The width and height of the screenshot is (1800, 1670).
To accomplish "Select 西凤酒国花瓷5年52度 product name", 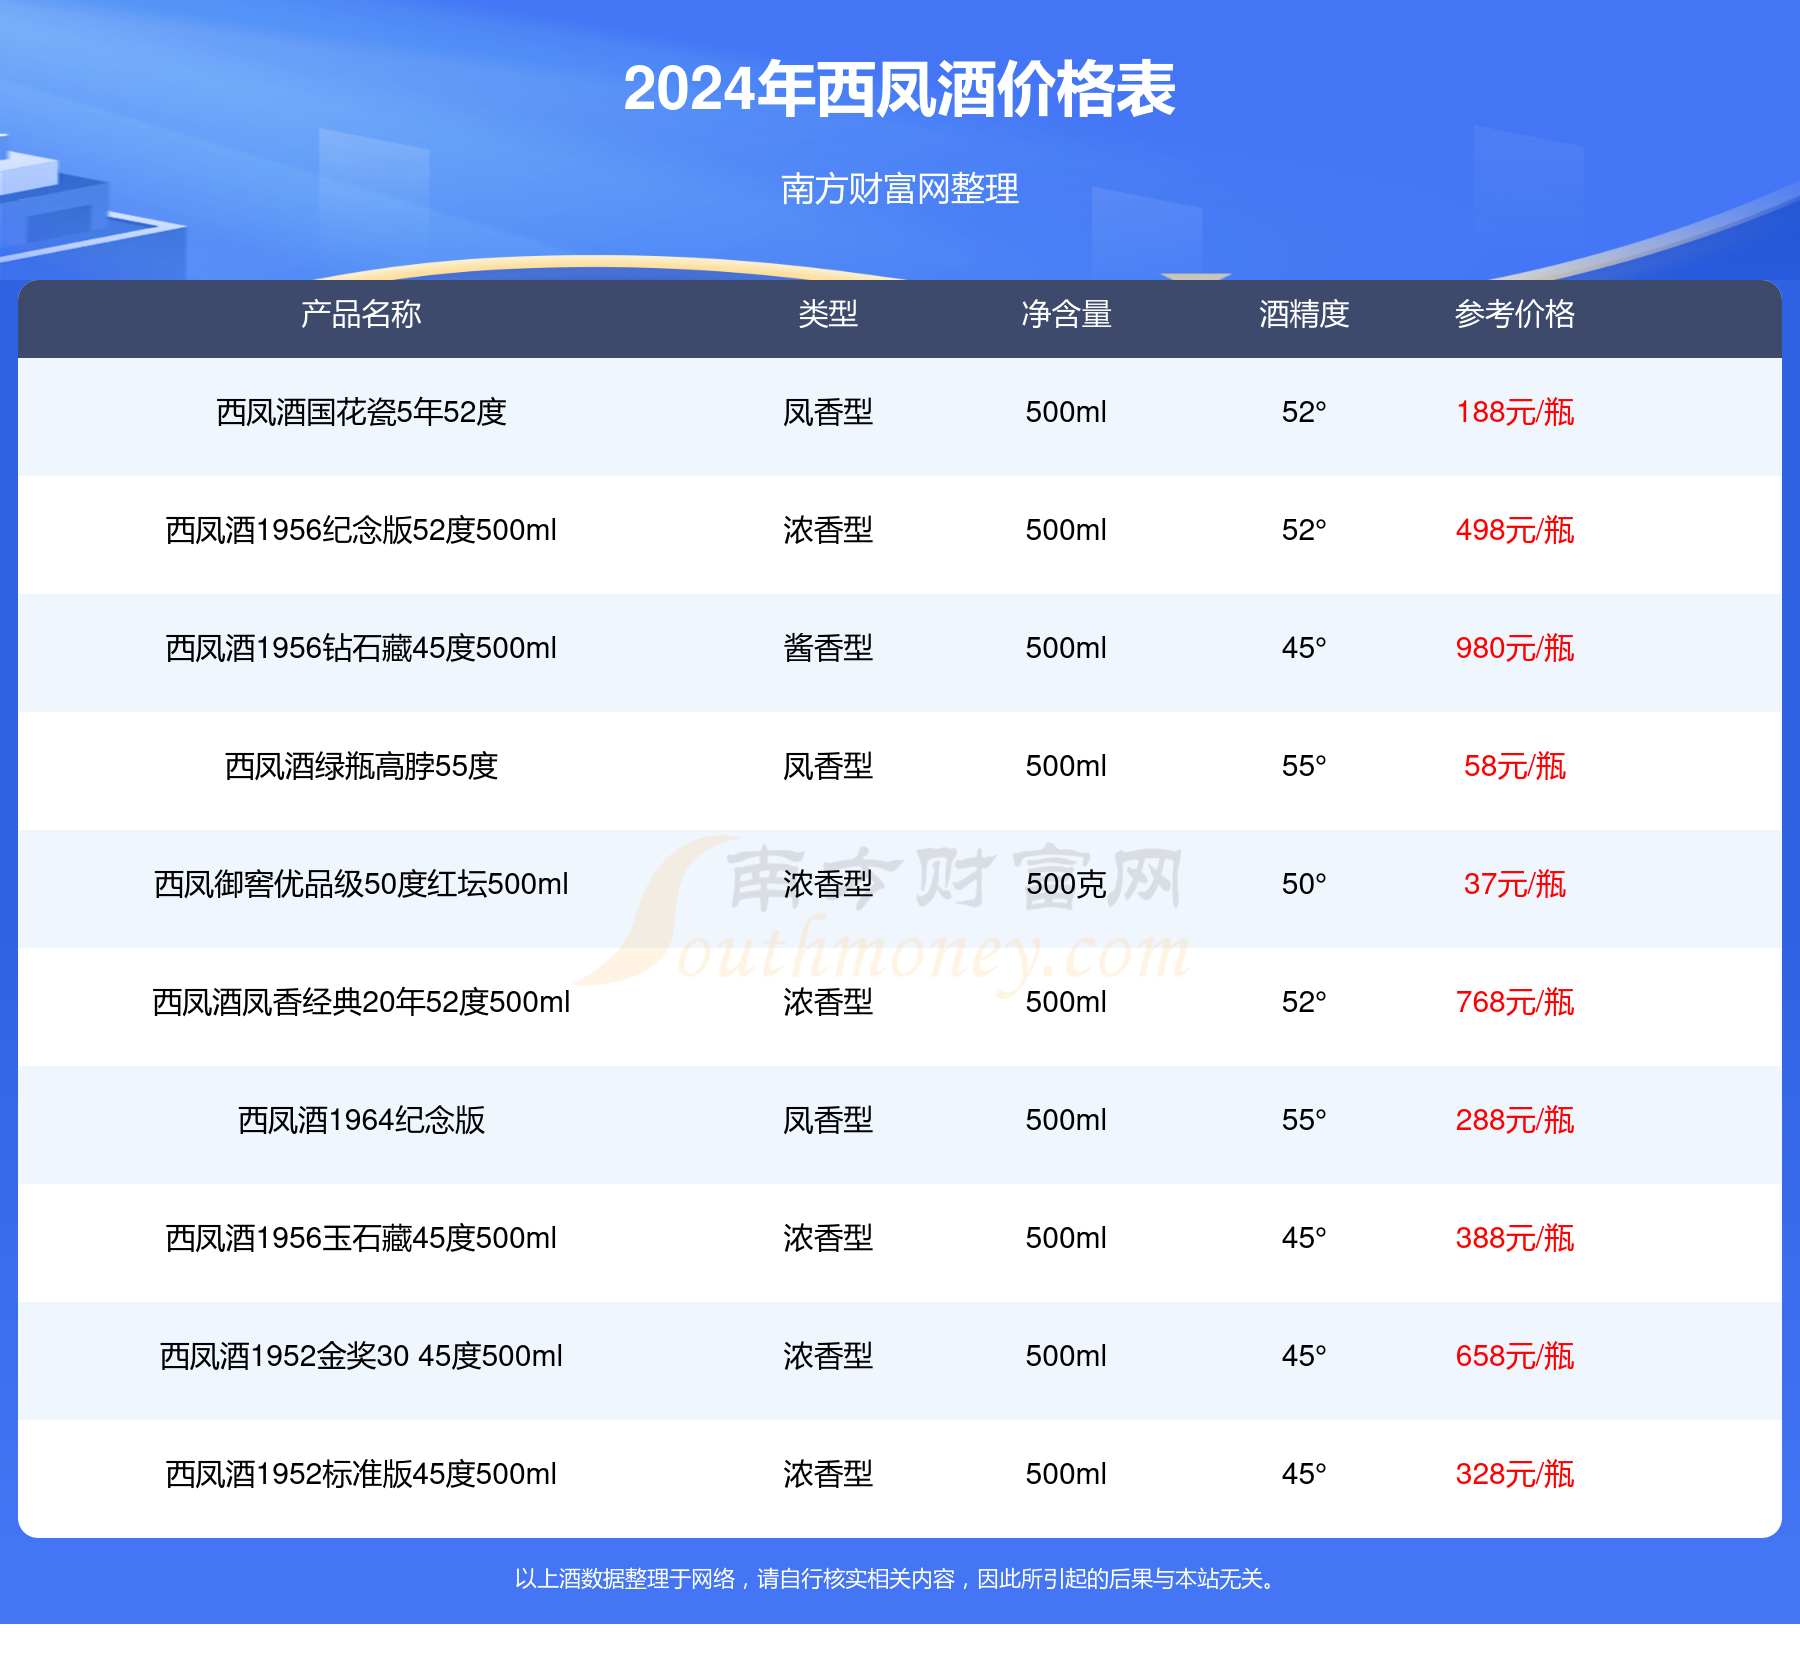I will pos(361,412).
